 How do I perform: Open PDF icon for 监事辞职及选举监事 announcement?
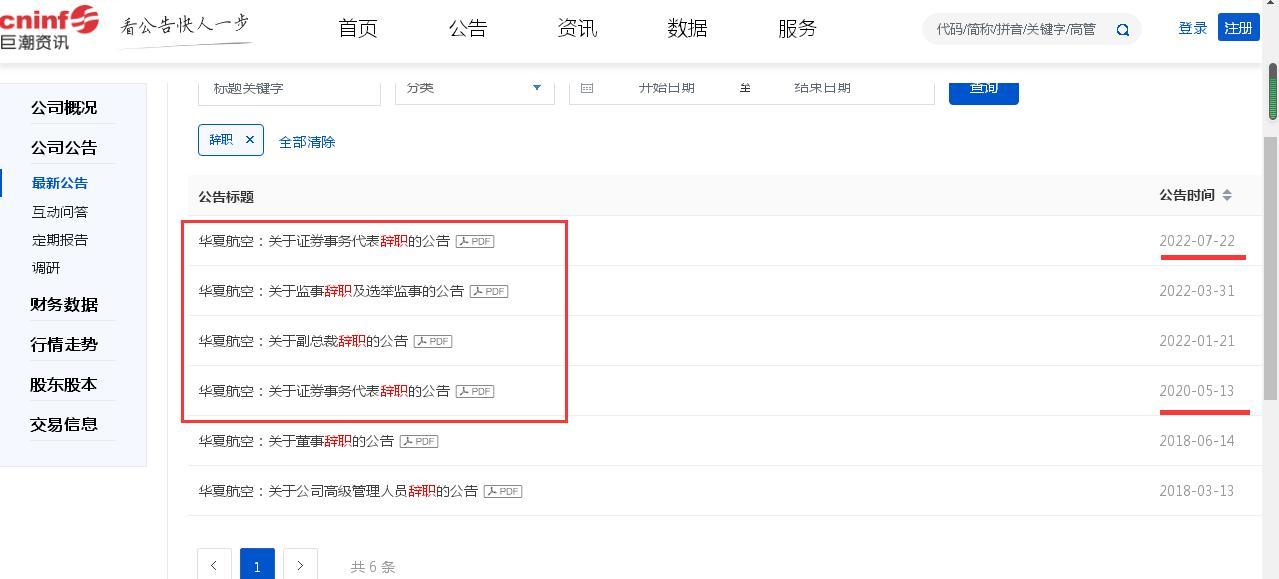tap(489, 291)
